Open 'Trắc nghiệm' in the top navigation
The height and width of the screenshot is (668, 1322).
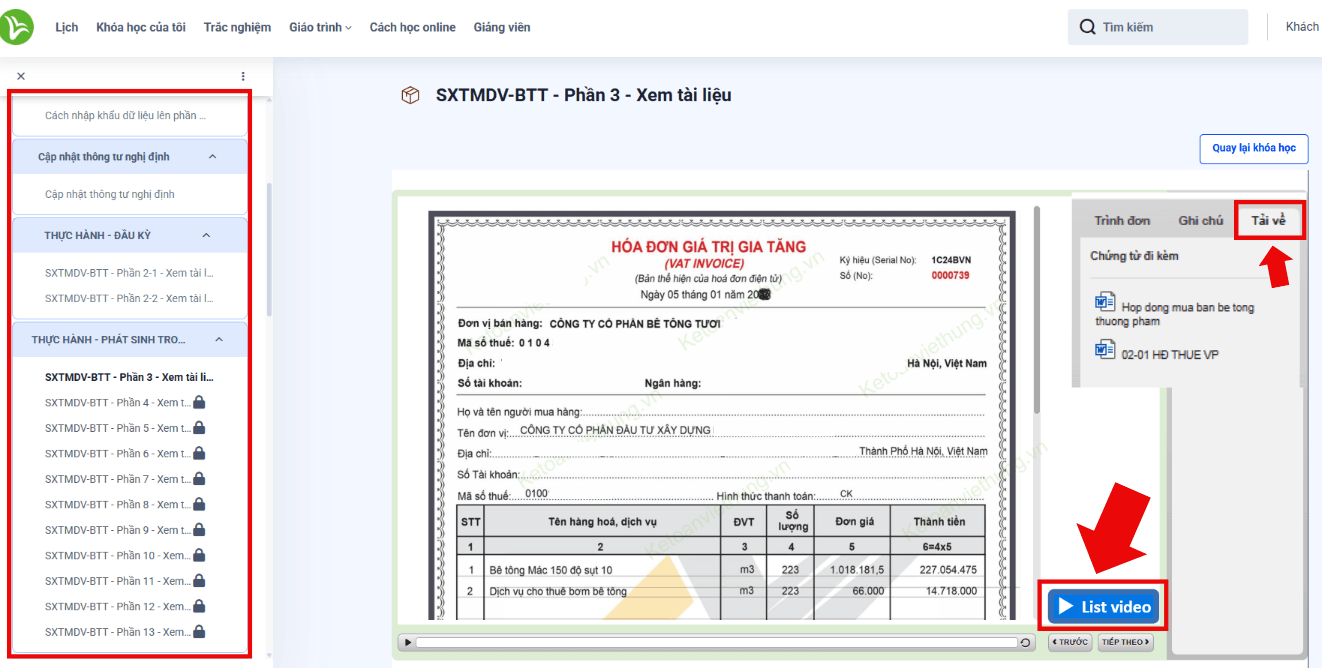click(237, 27)
